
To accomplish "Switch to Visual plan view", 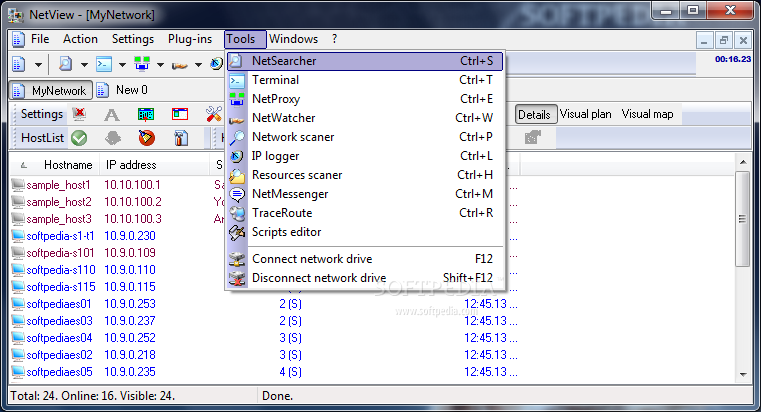I will pos(585,114).
